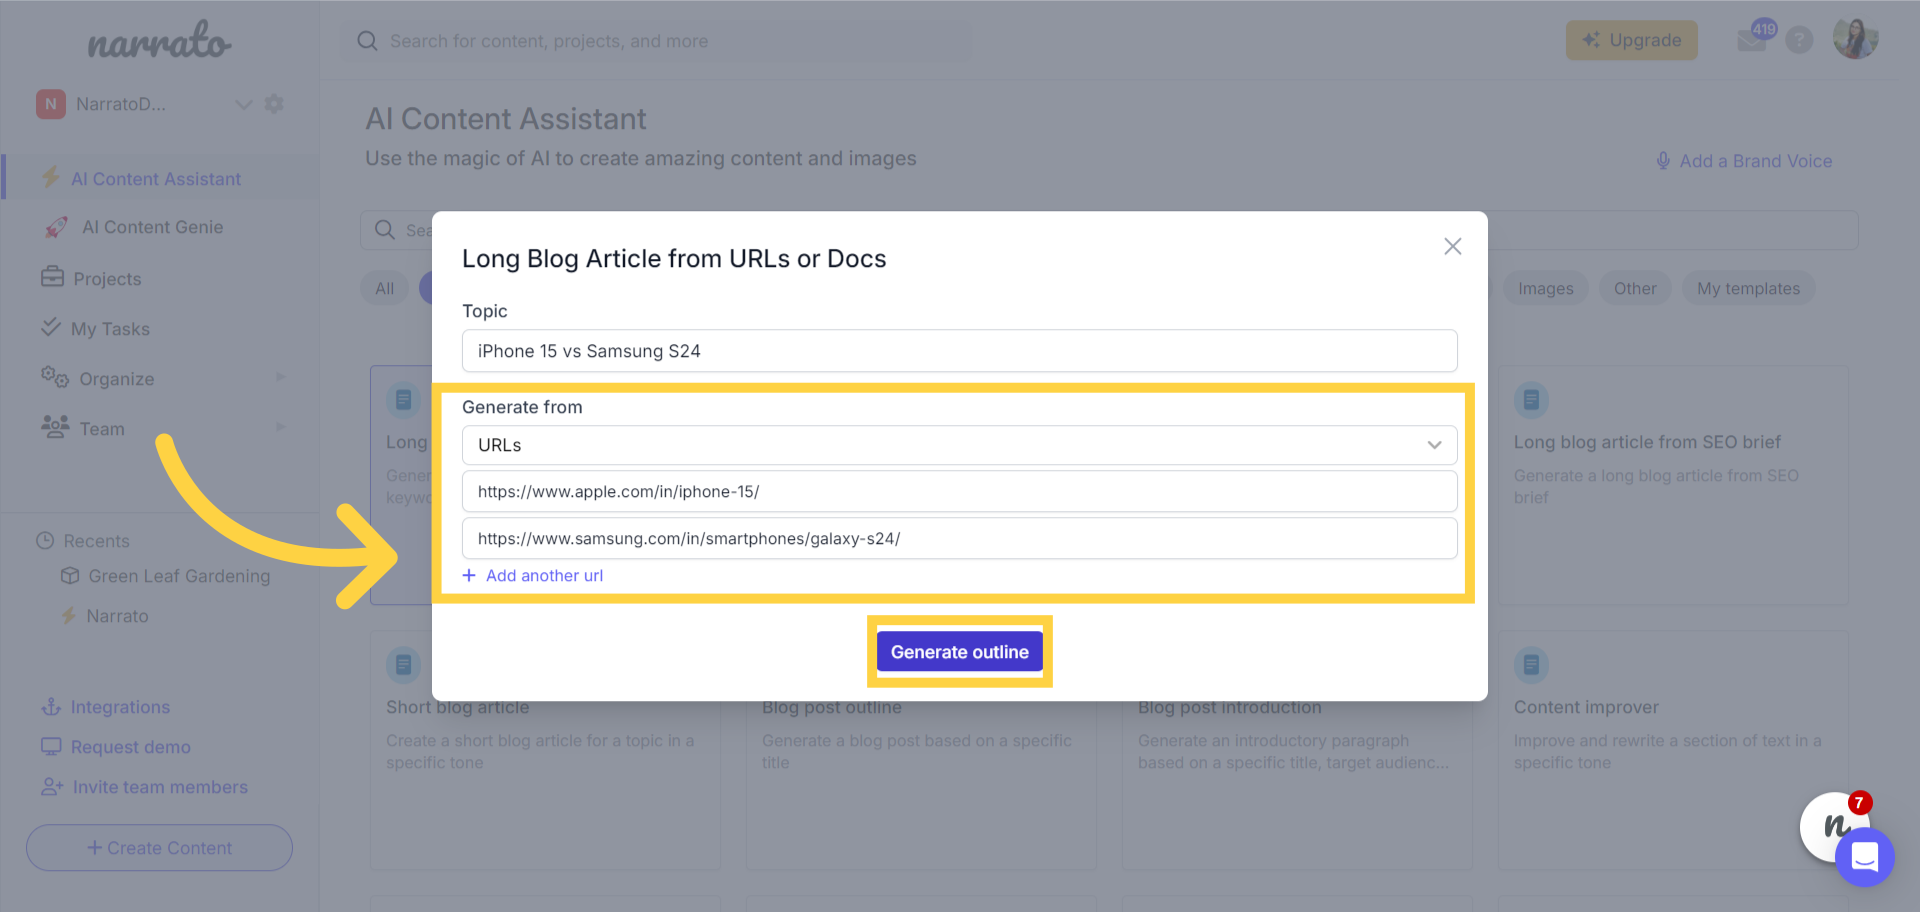
Task: Click the Organize gears icon
Action: point(55,377)
